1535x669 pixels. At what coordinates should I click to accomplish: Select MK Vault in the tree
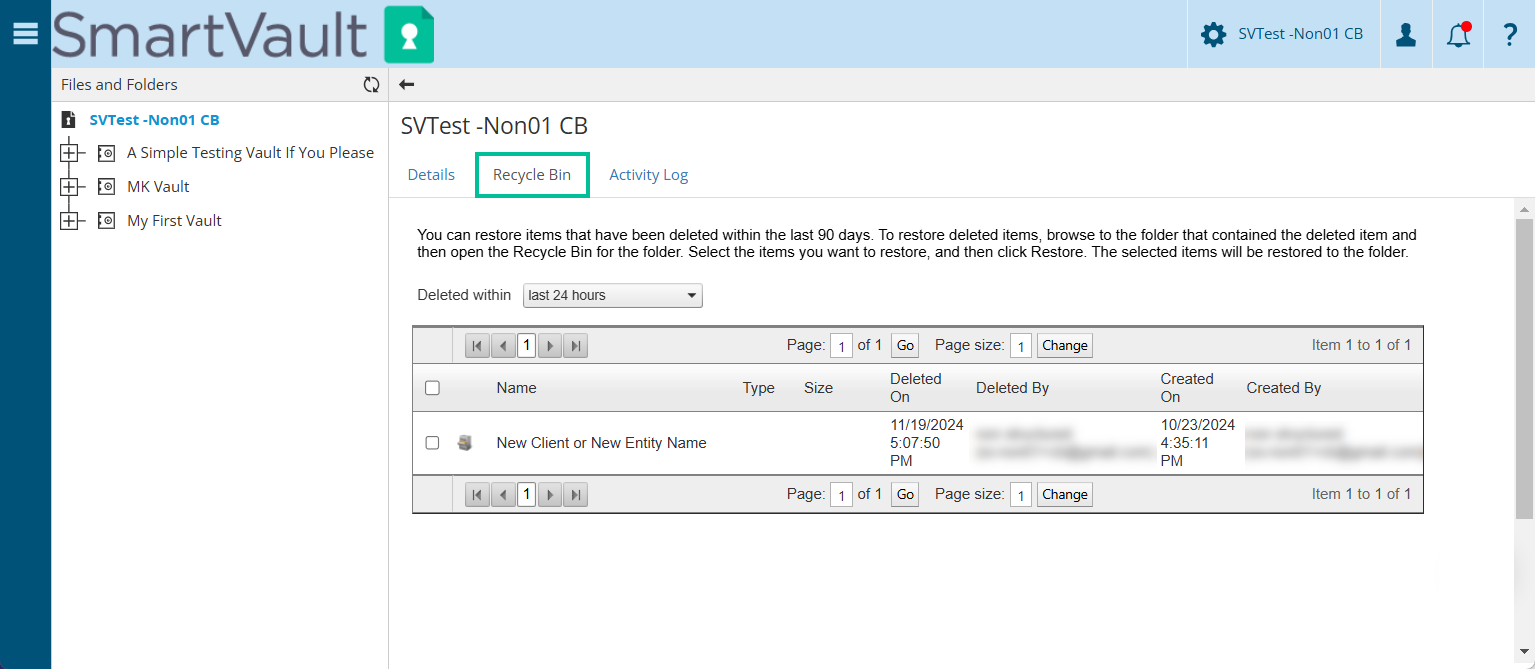tap(158, 187)
